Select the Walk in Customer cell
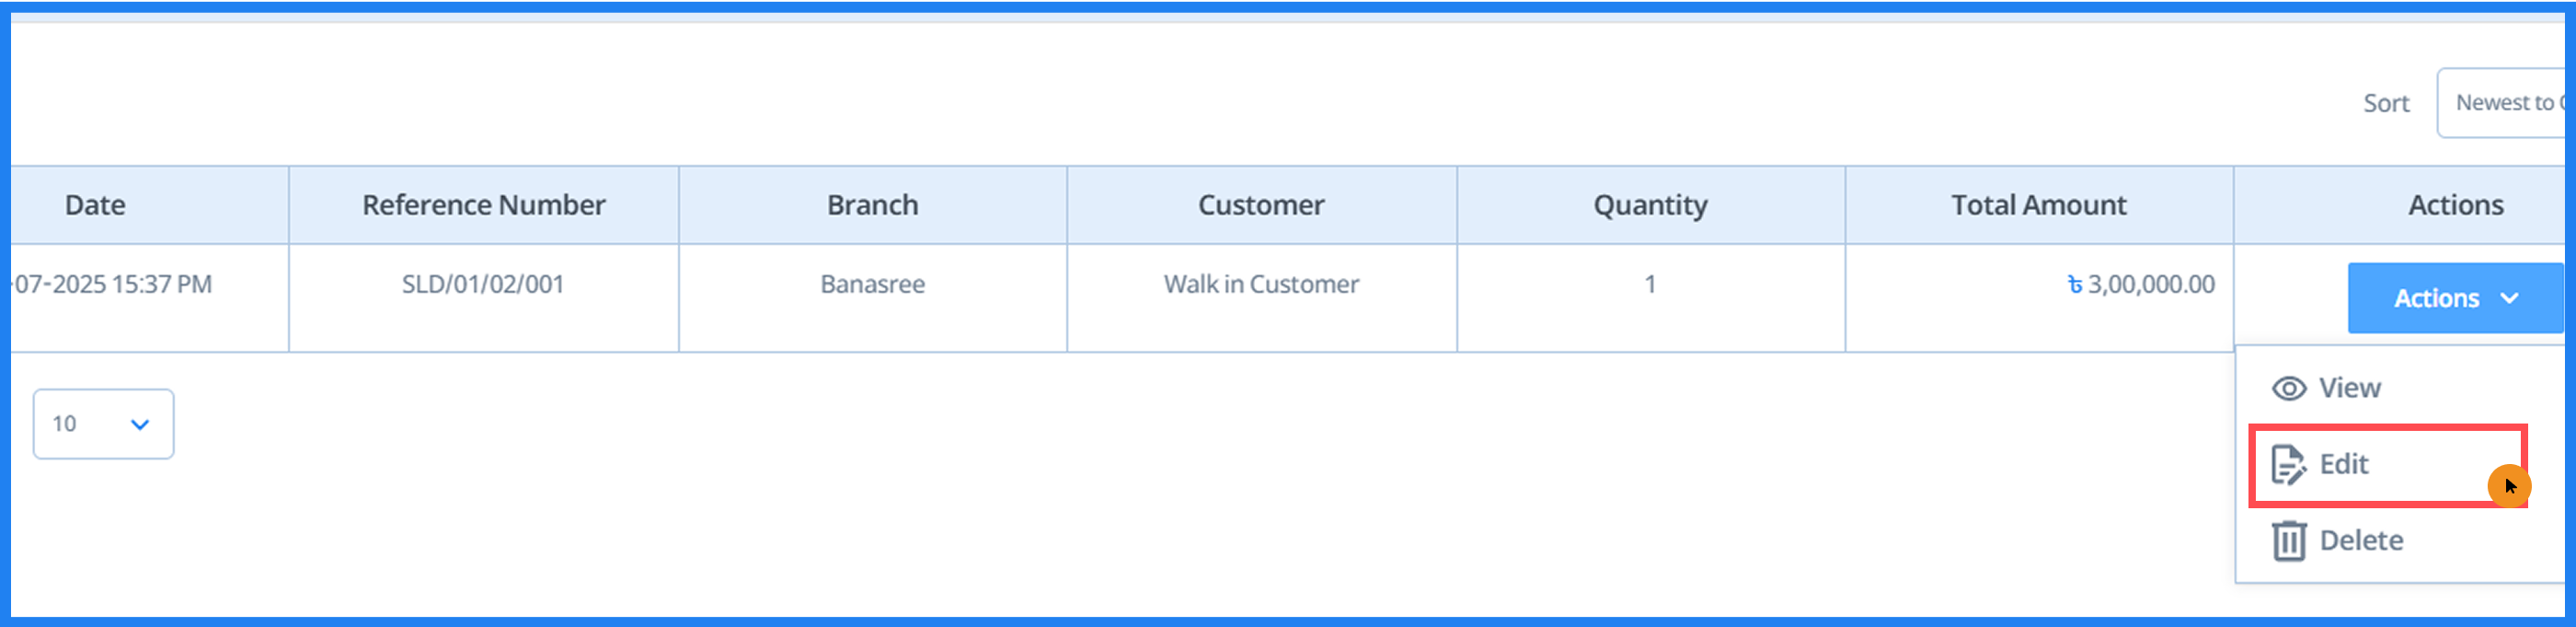2576x627 pixels. point(1259,283)
